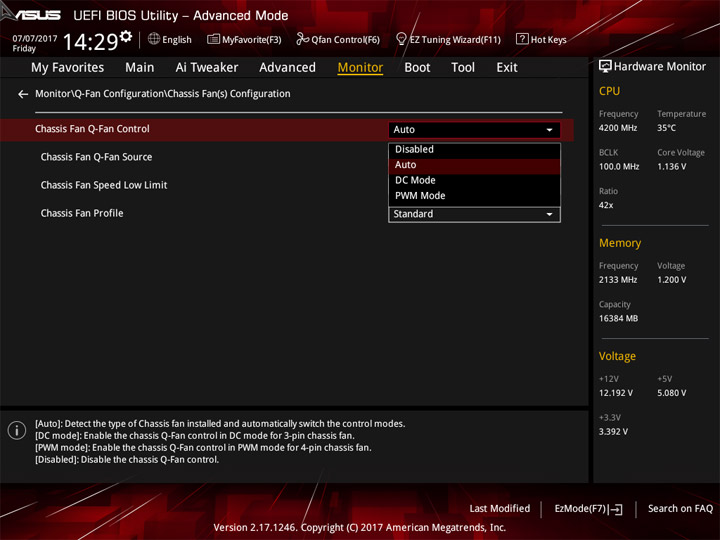Viewport: 720px width, 540px height.
Task: Click Last Modified
Action: click(500, 508)
